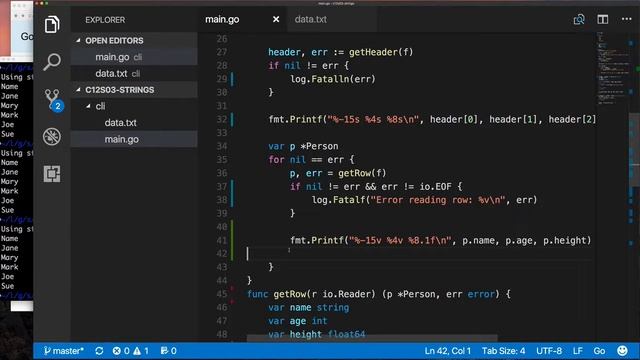Open data.txt in the cli folder
The width and height of the screenshot is (640, 360).
(134, 122)
